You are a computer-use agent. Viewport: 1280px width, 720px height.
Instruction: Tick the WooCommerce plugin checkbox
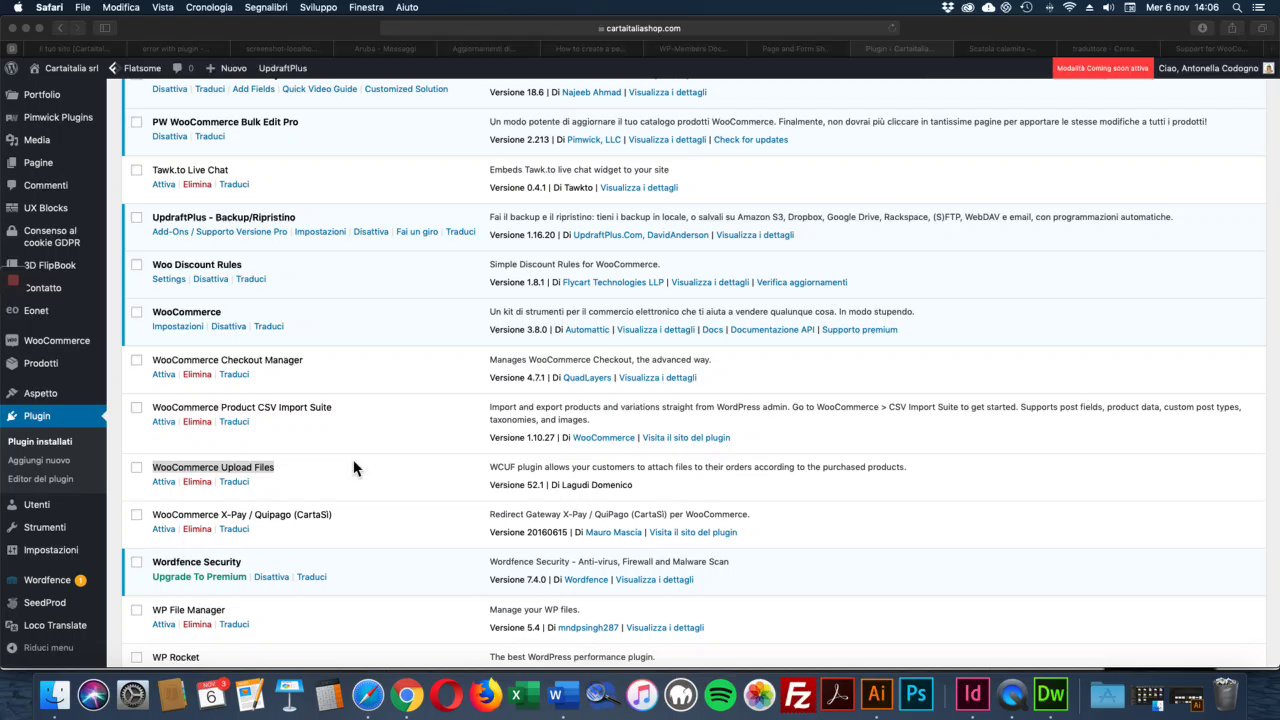136,312
